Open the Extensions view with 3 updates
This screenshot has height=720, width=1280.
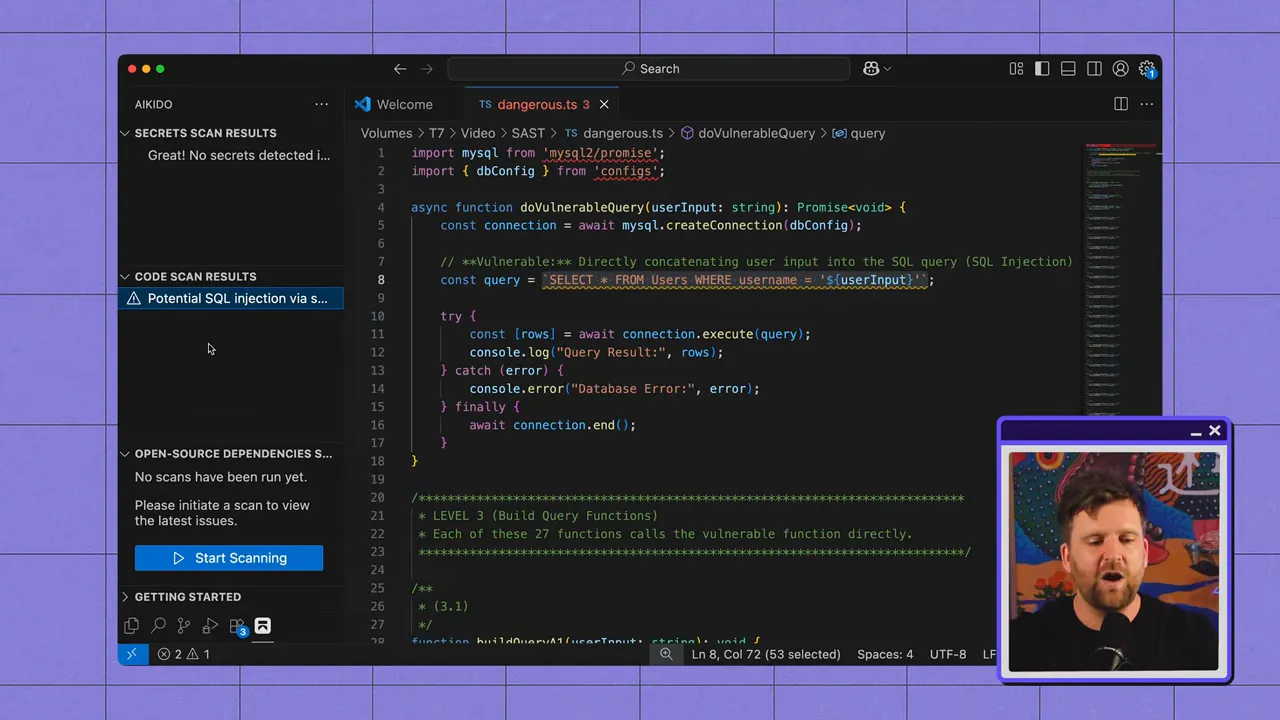[x=237, y=625]
